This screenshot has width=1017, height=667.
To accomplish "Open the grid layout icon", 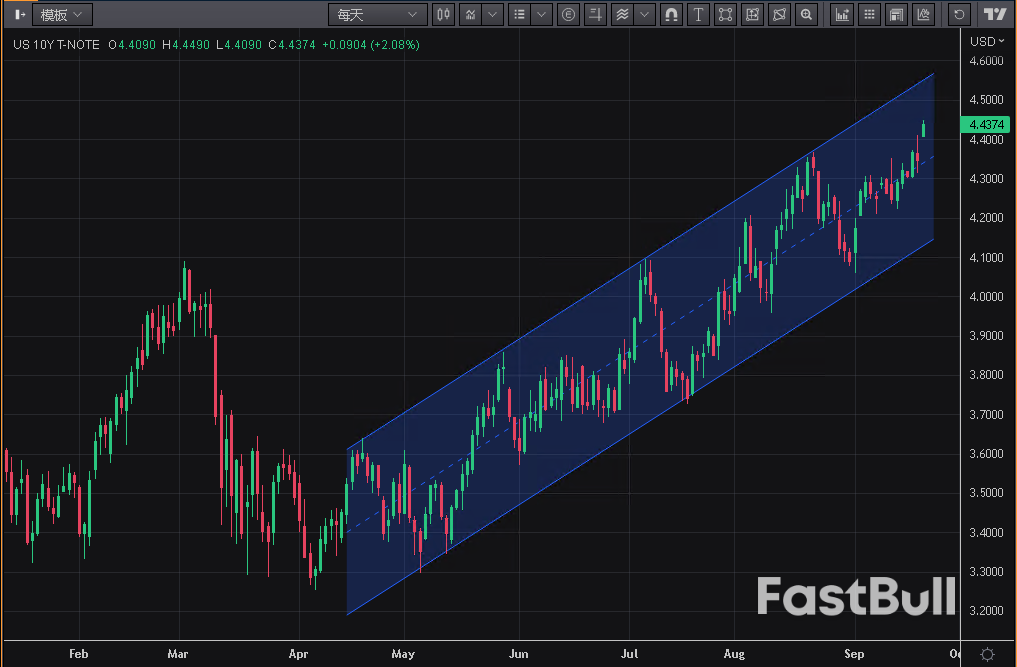I will pos(870,14).
